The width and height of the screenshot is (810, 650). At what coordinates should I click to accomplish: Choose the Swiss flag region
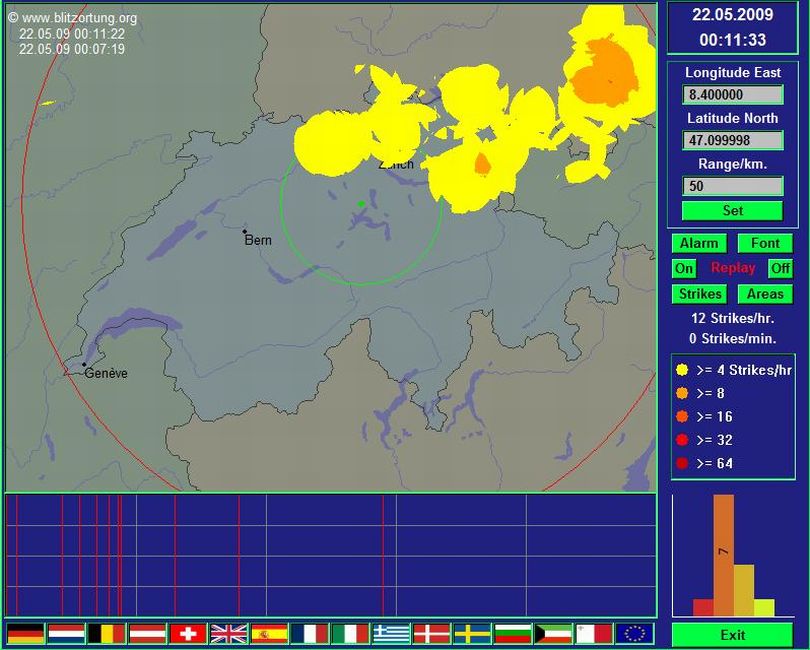[188, 633]
